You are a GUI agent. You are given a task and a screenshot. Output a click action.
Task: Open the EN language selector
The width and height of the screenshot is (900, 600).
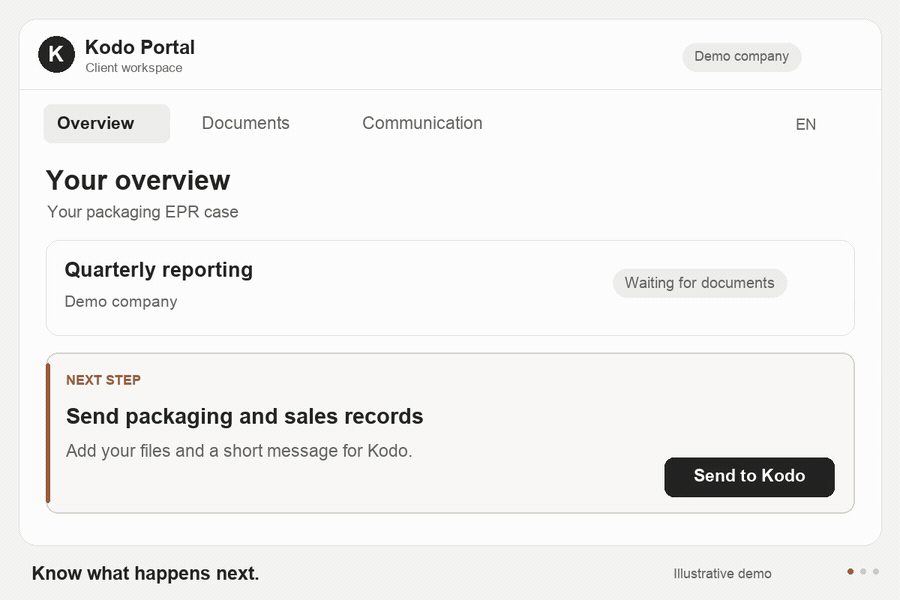(x=805, y=125)
